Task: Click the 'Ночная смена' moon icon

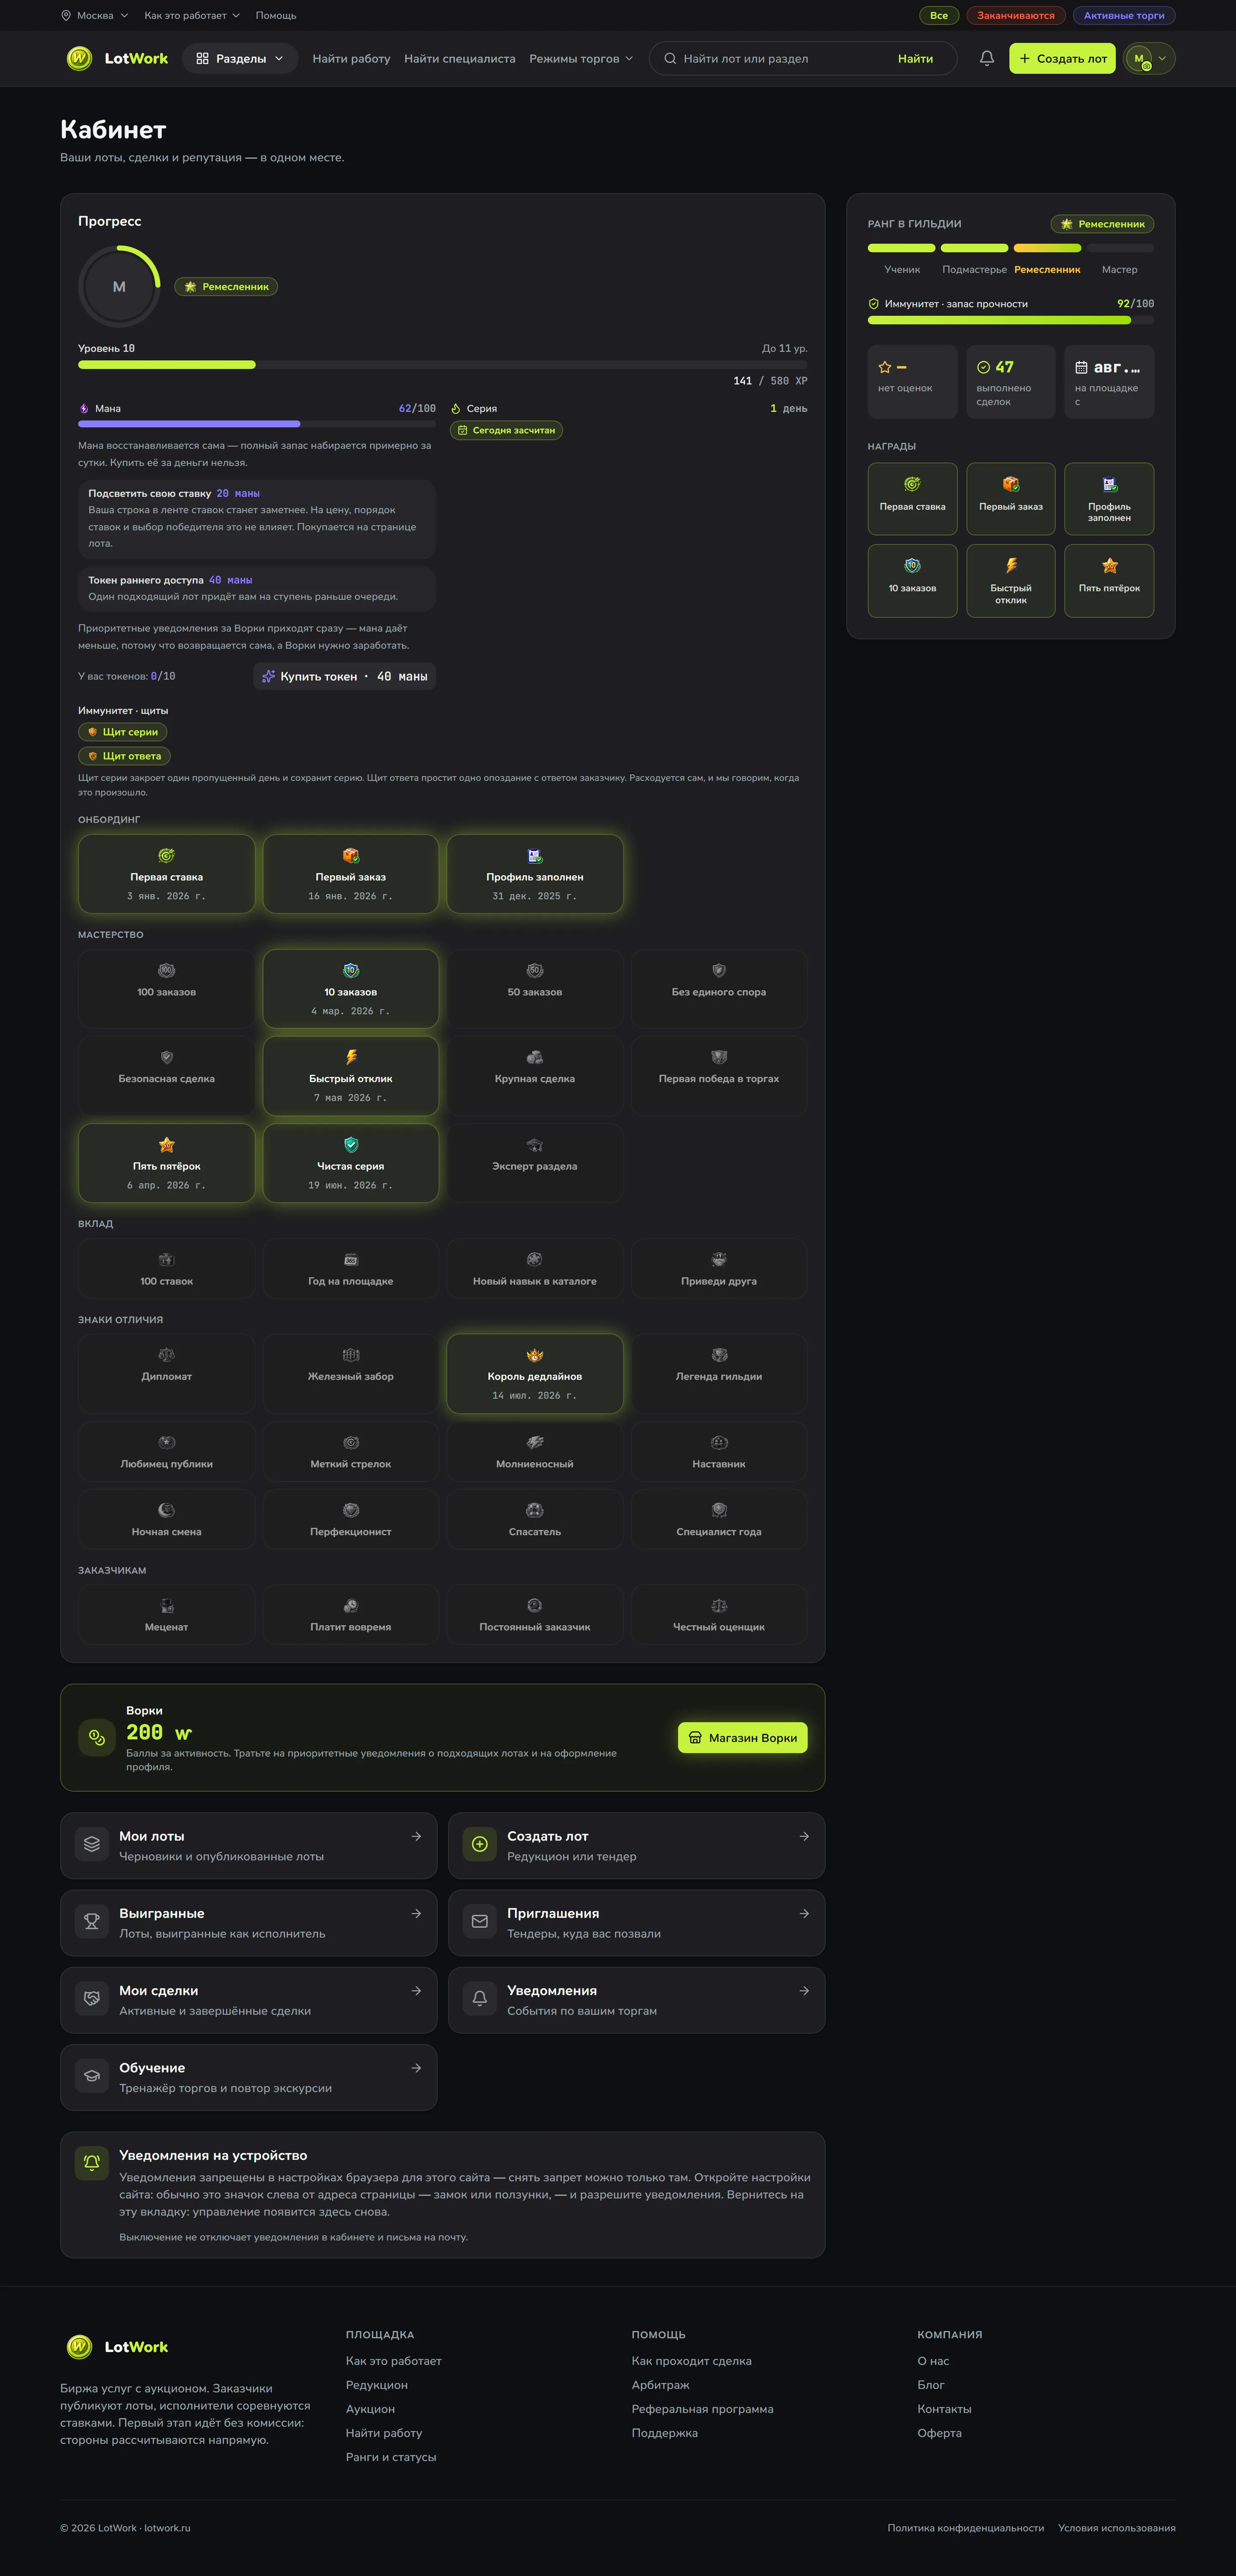Action: coord(167,1510)
